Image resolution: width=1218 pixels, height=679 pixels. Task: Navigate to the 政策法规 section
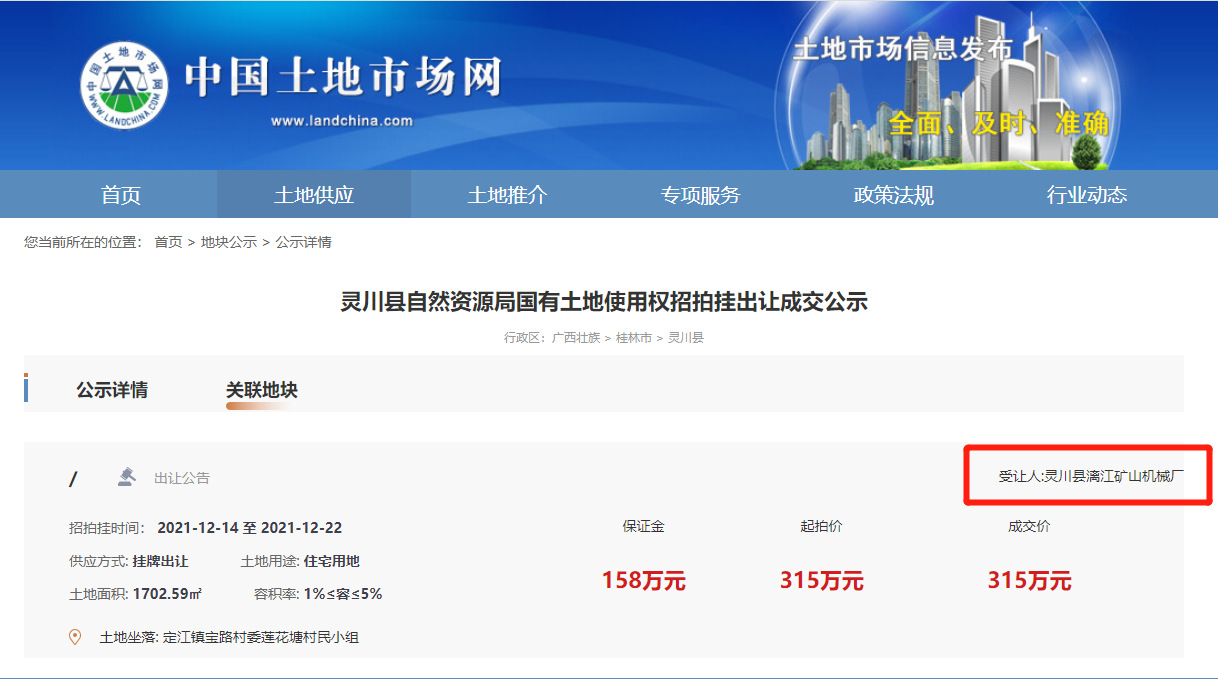[x=893, y=195]
